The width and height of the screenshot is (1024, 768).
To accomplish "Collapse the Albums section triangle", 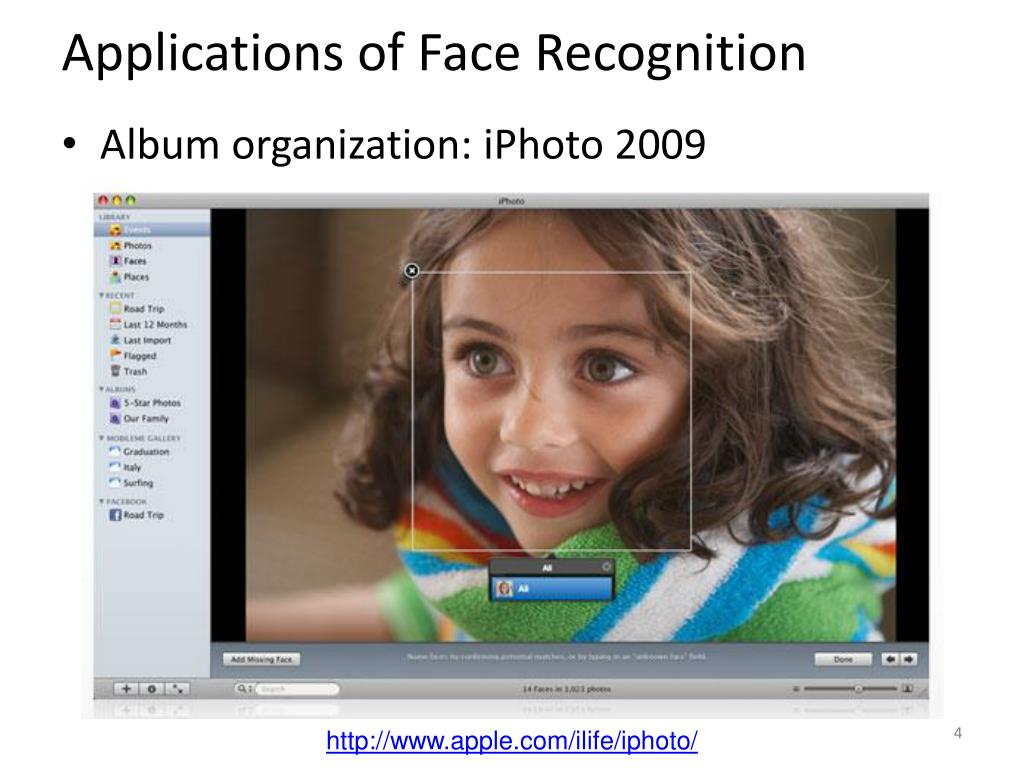I will (x=101, y=389).
